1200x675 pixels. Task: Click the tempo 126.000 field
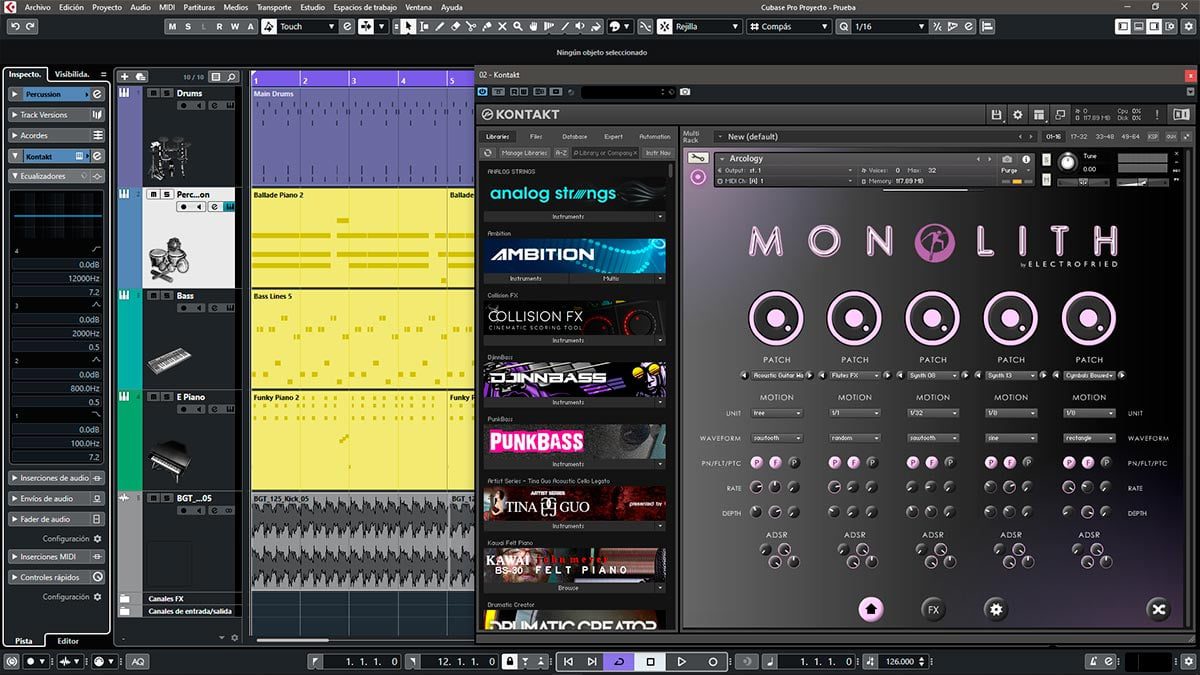(x=901, y=662)
